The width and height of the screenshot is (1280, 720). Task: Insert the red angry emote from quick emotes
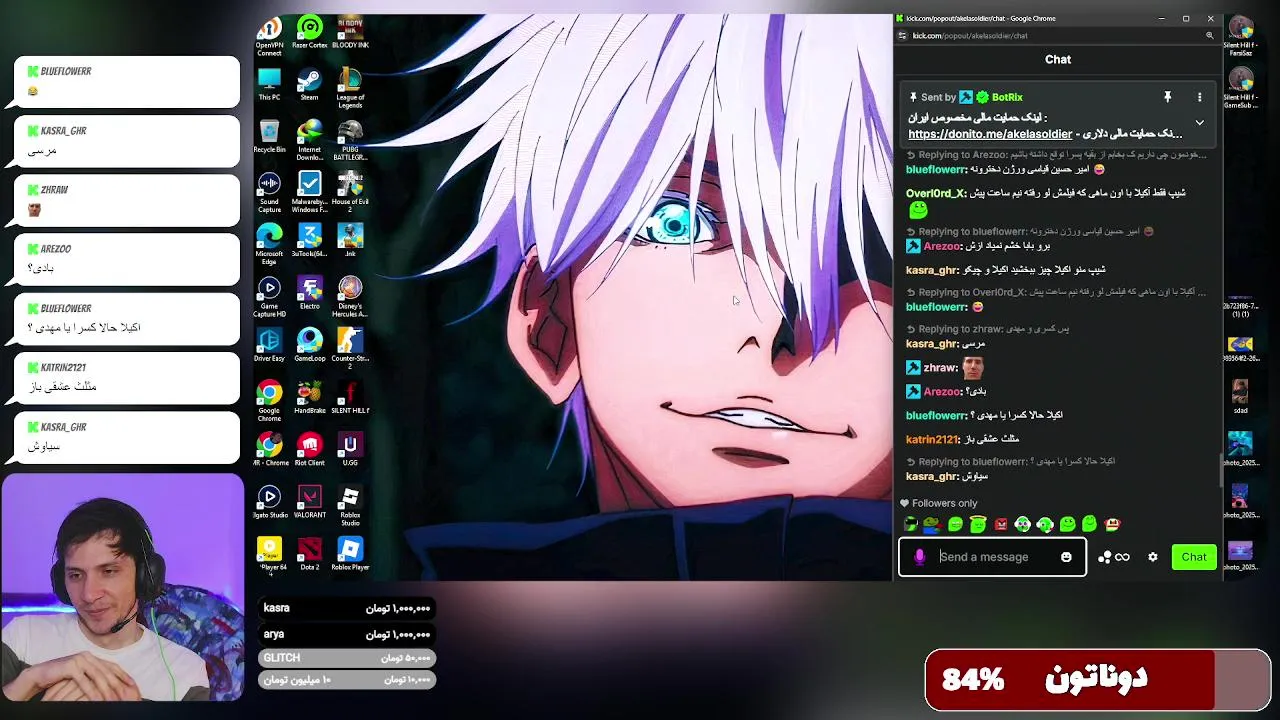(1000, 524)
